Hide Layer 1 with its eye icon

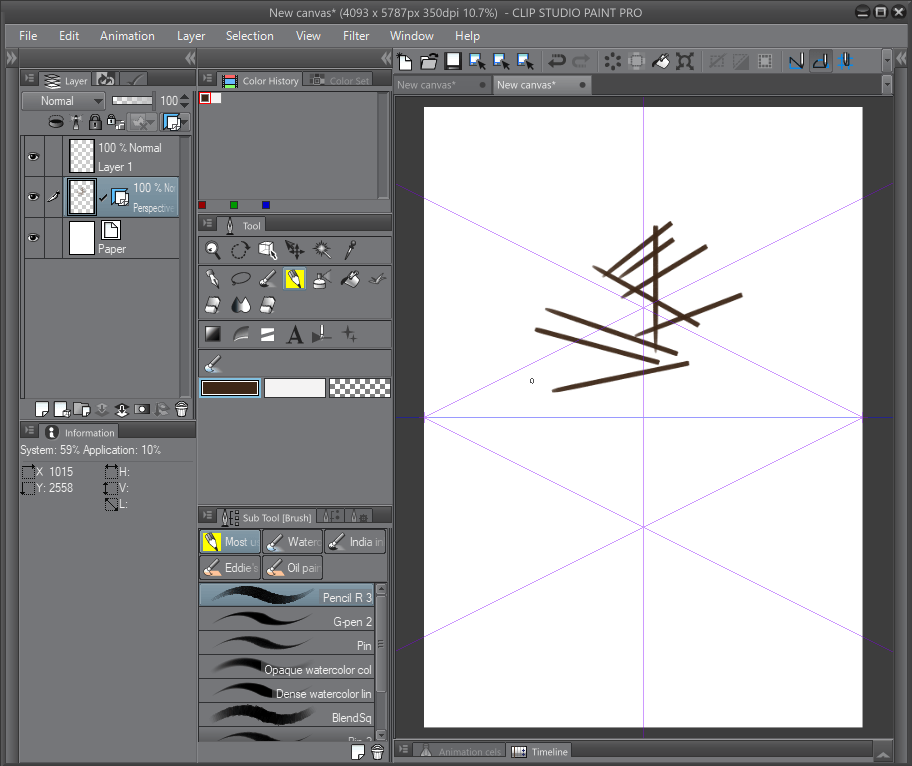[34, 157]
